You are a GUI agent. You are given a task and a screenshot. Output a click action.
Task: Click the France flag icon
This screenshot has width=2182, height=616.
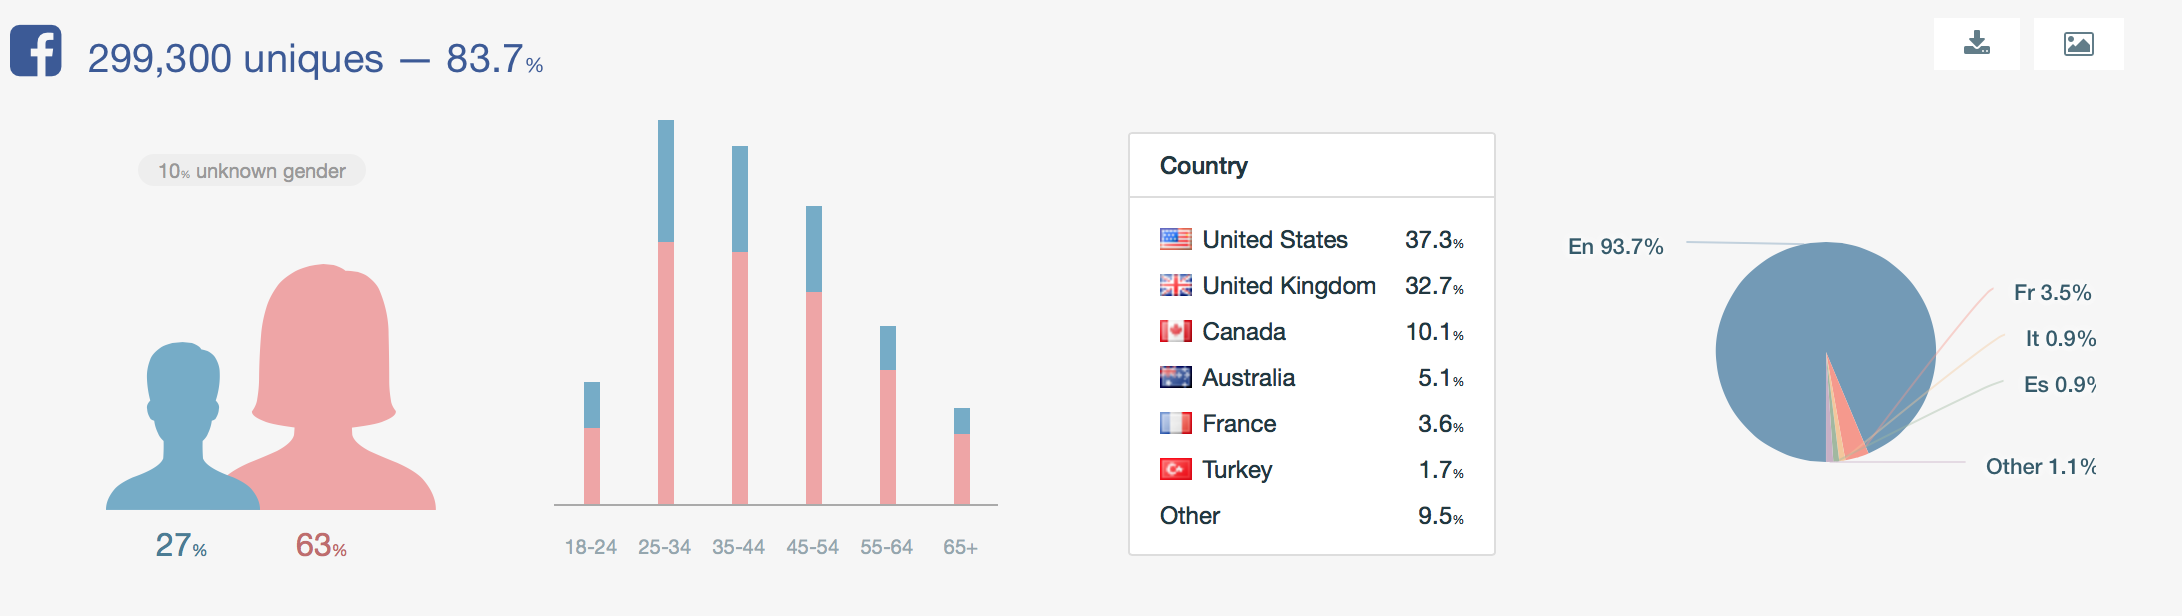[x=1175, y=423]
